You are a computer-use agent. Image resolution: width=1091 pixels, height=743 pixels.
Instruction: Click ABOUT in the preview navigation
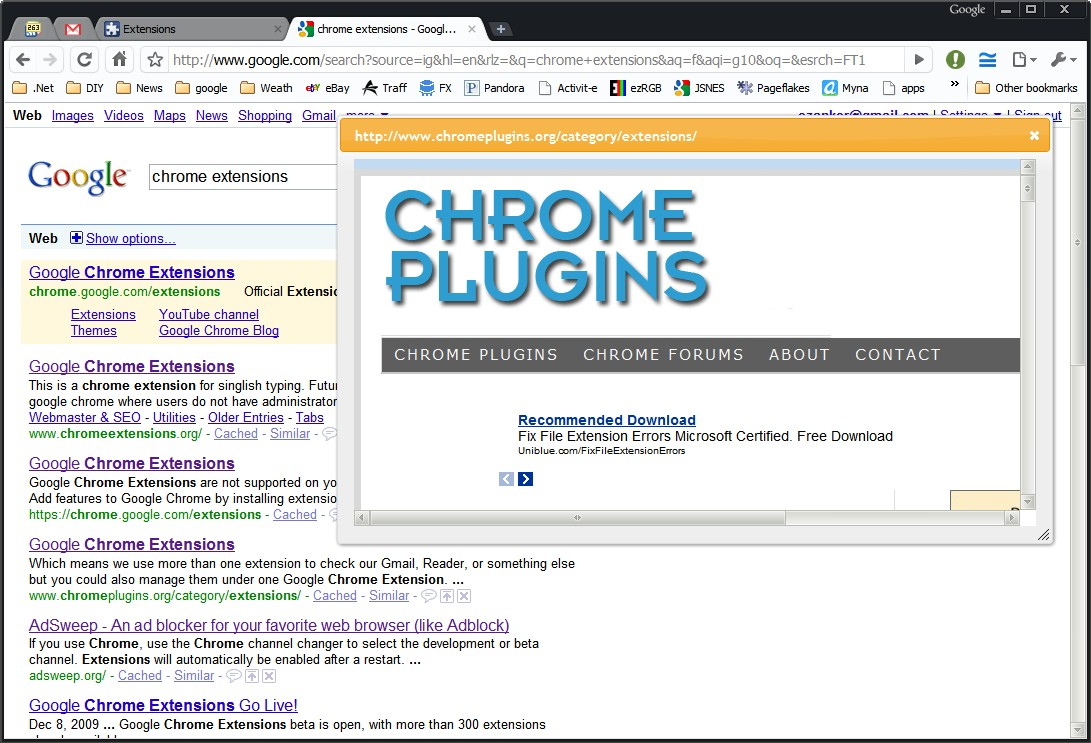click(799, 355)
